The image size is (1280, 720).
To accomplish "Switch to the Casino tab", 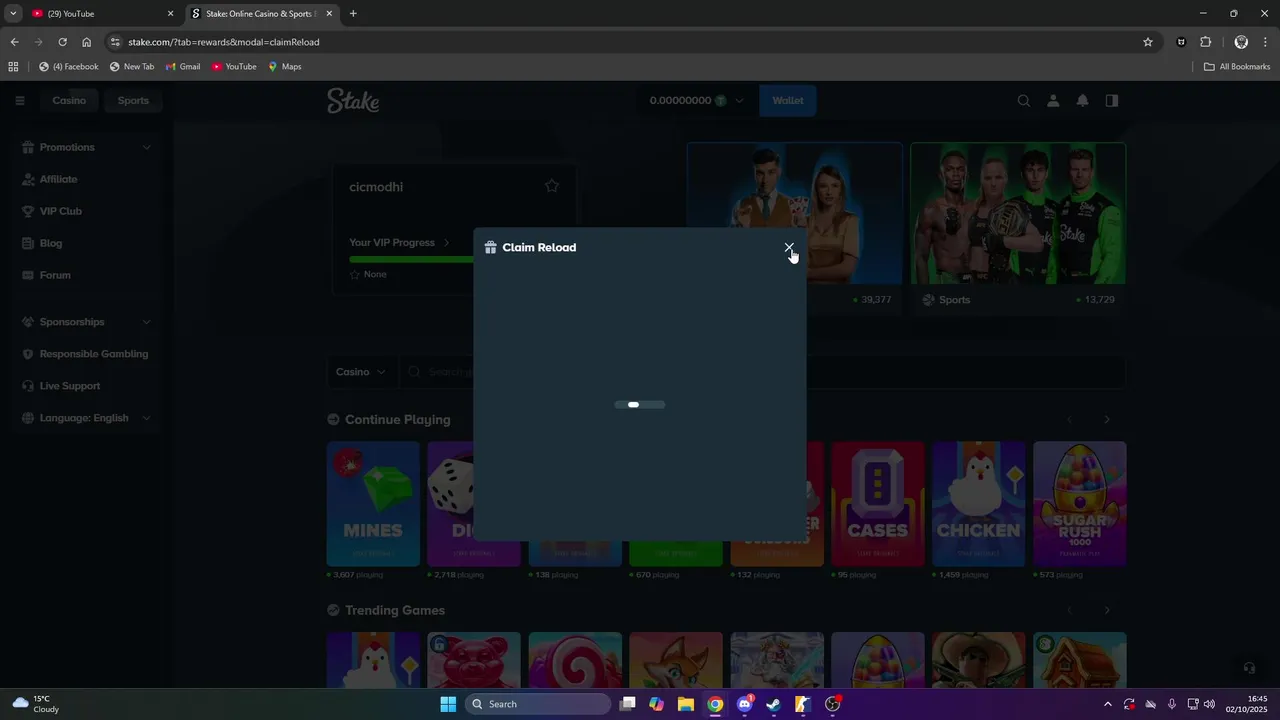I will click(69, 100).
